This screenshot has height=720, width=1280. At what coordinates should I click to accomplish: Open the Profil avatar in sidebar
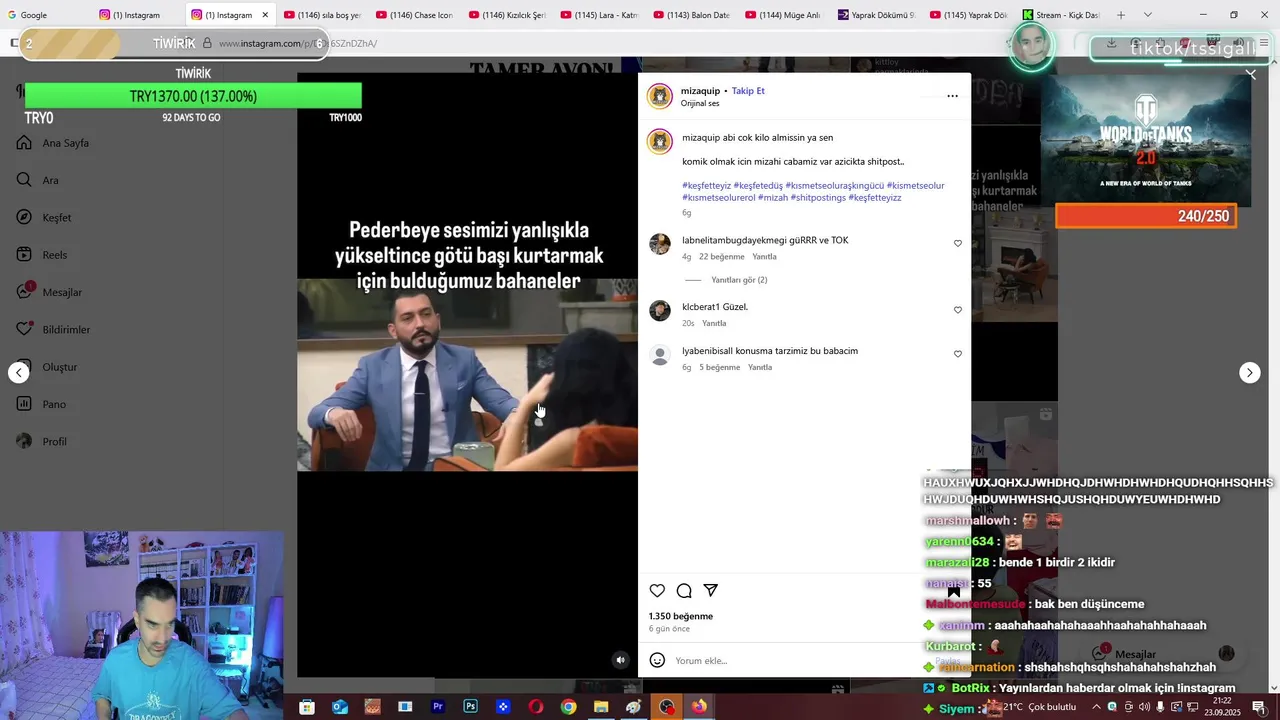(x=24, y=441)
